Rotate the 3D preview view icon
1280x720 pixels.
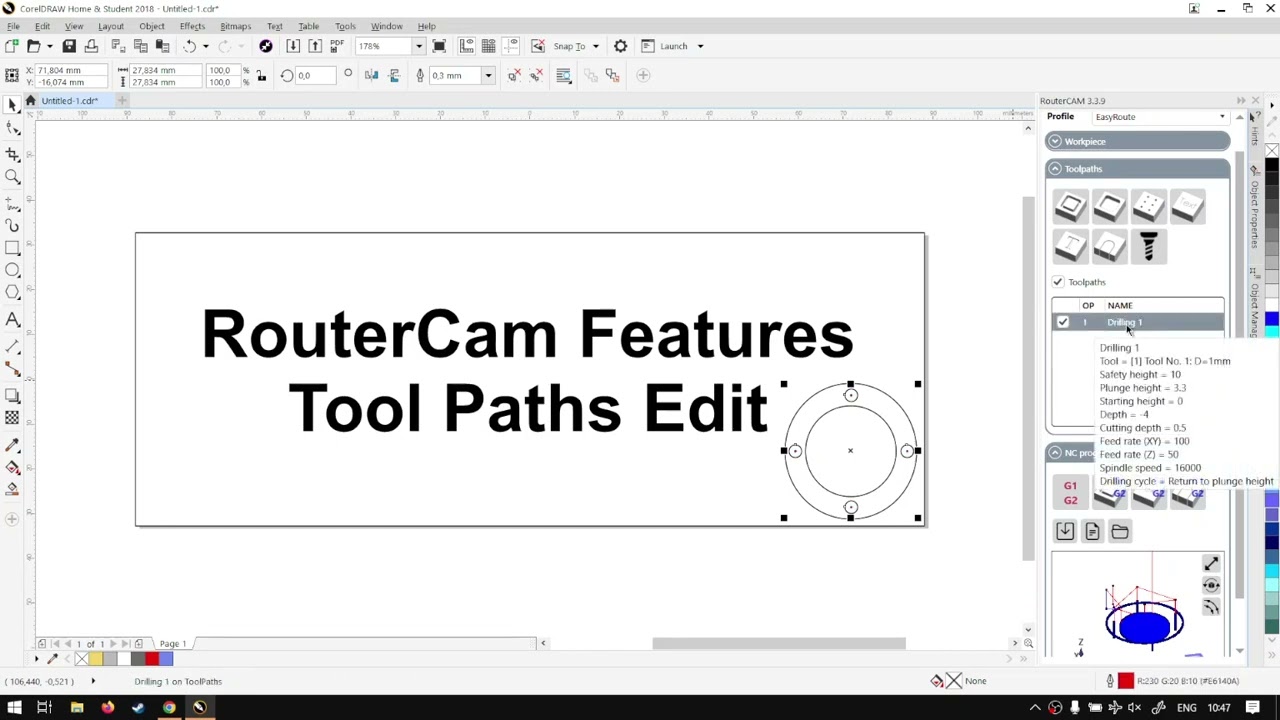click(x=1211, y=586)
